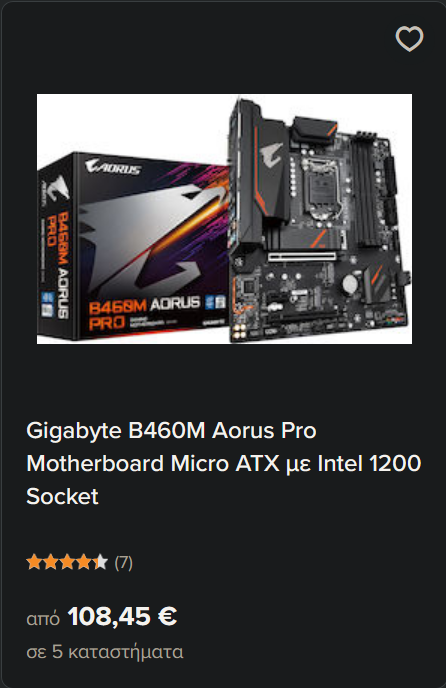Click the third orange rating star
Screen dimensions: 446x688
67,562
